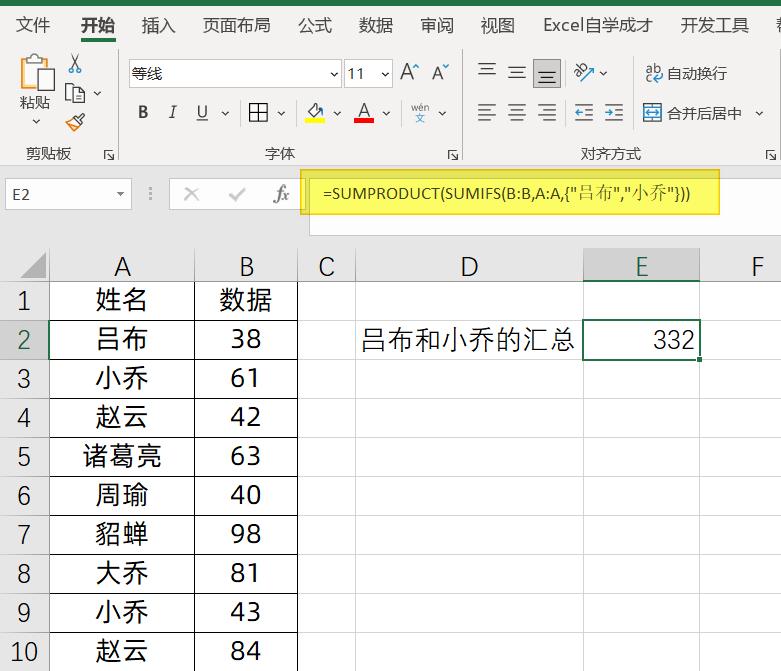Viewport: 781px width, 671px height.
Task: Toggle Bold formatting
Action: click(143, 113)
